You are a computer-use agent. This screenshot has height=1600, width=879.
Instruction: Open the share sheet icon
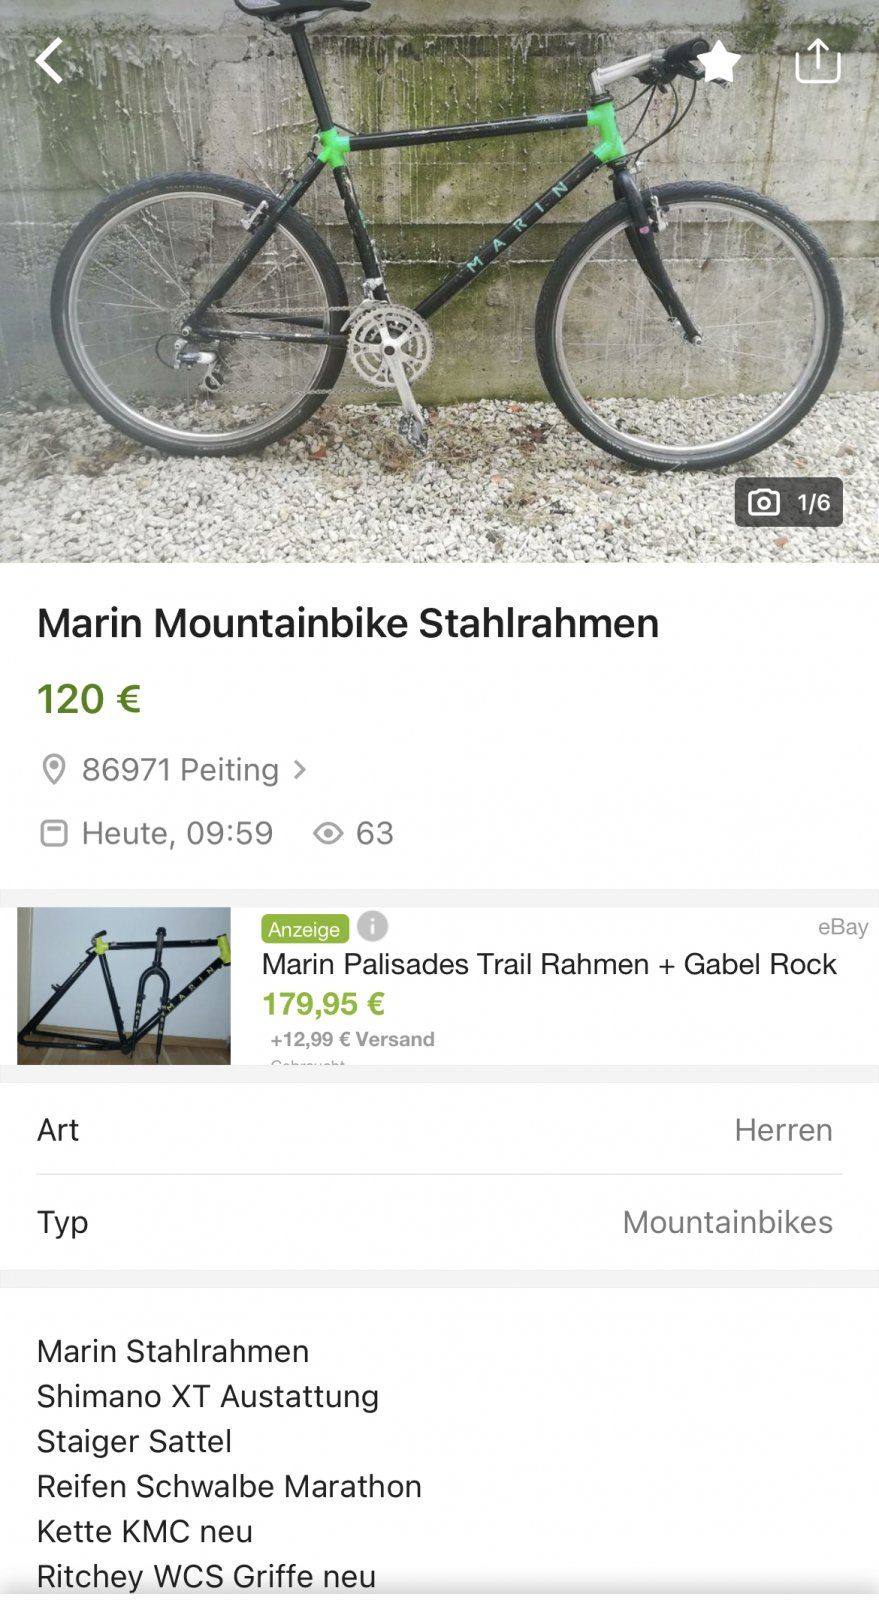(817, 61)
